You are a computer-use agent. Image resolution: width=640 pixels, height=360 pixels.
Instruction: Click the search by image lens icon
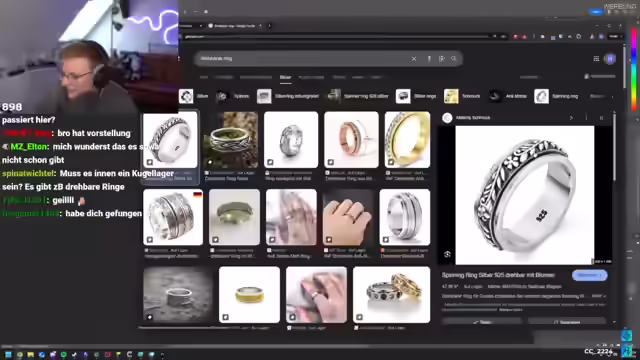tap(442, 59)
